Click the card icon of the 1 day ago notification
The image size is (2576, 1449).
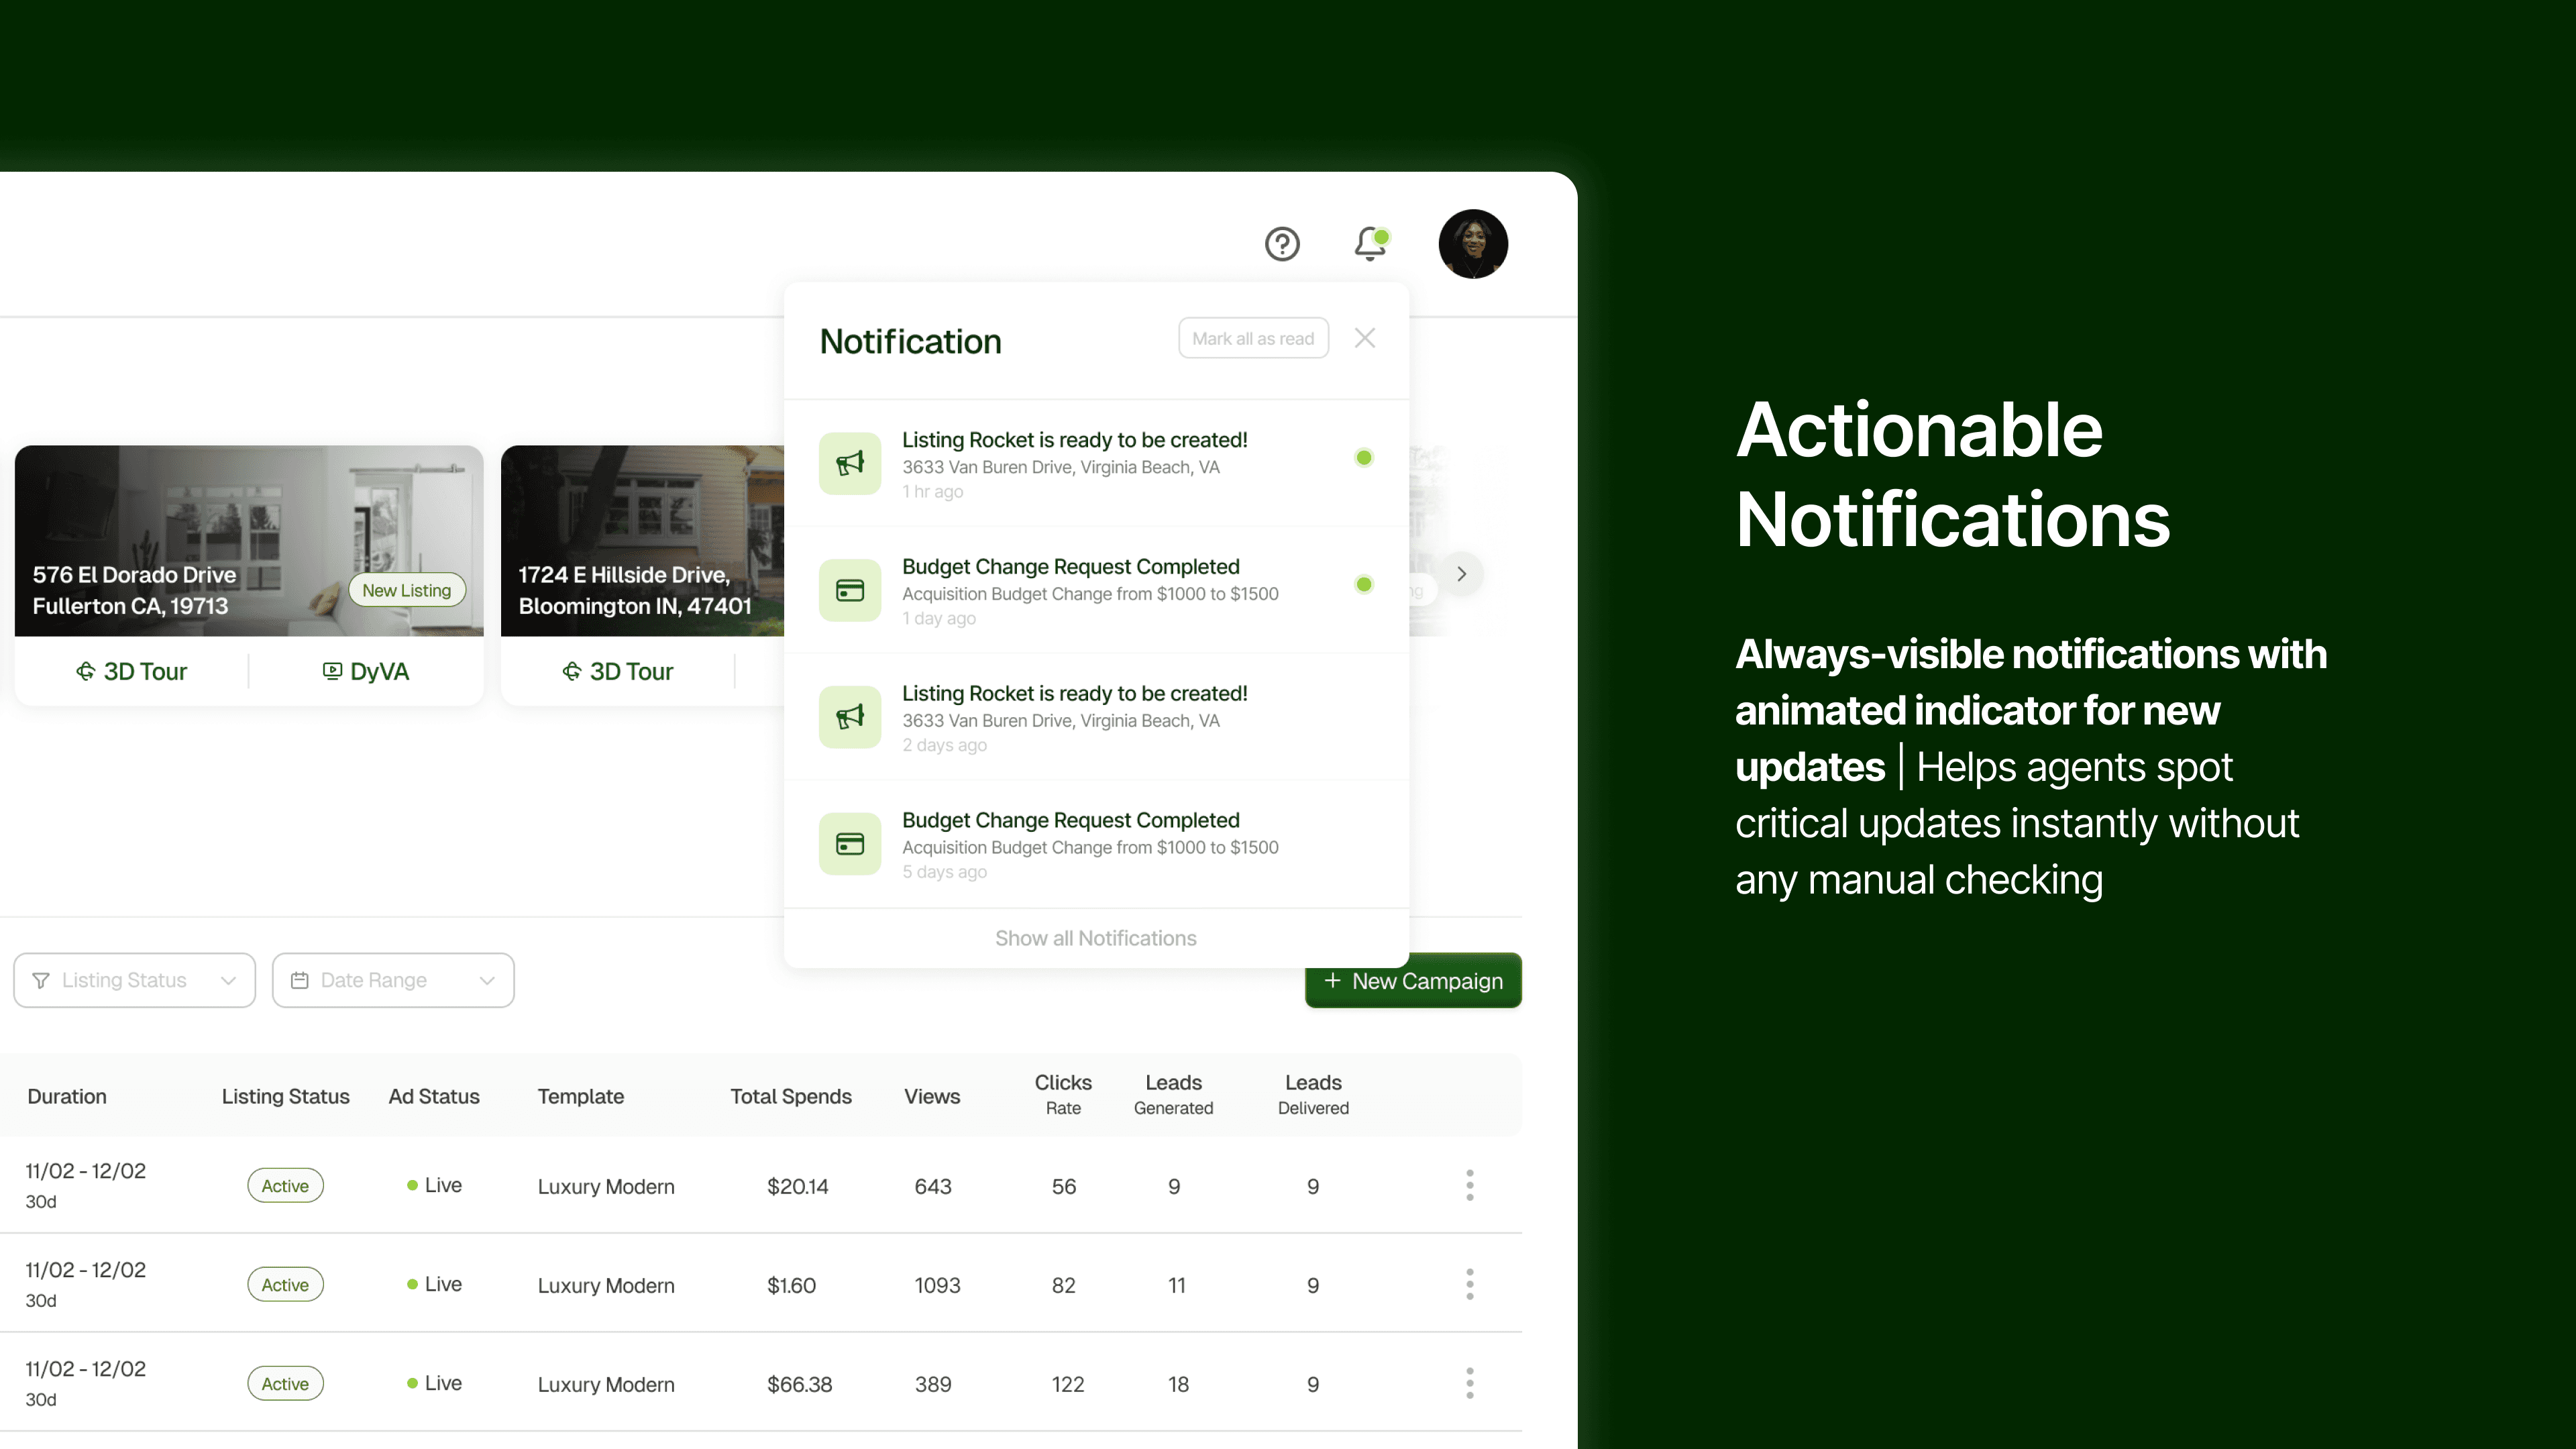tap(850, 590)
